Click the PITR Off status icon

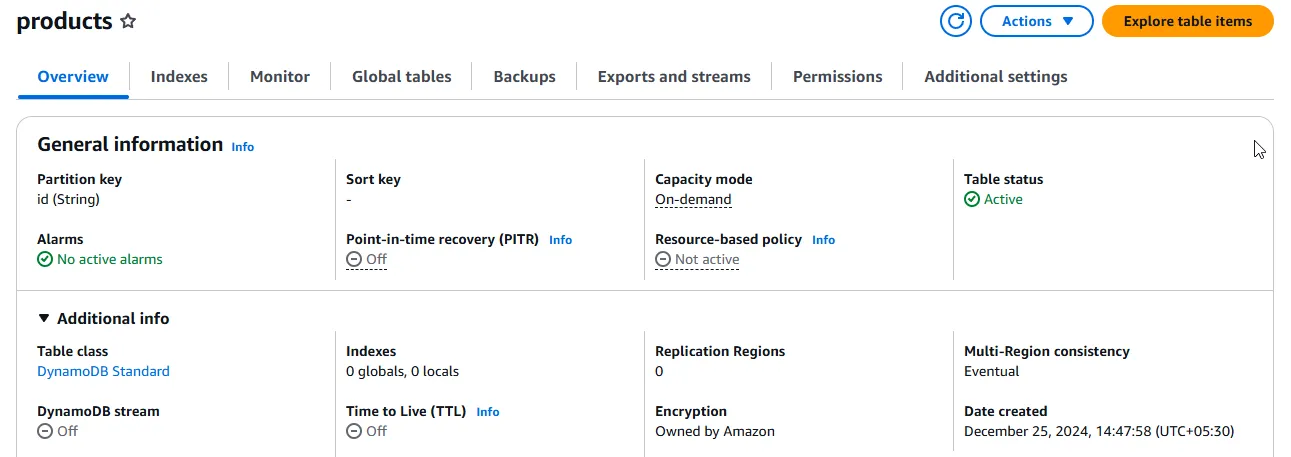(x=354, y=259)
